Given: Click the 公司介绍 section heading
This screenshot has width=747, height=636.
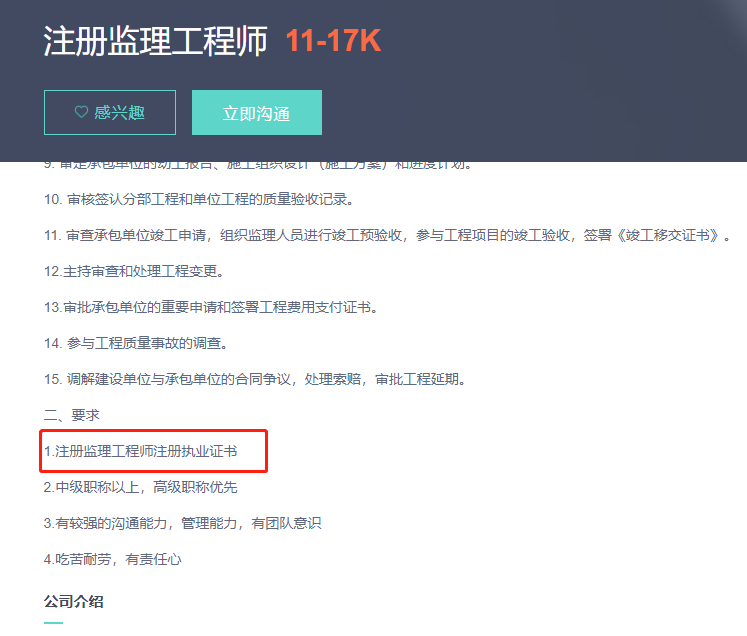Looking at the screenshot, I should tap(73, 601).
